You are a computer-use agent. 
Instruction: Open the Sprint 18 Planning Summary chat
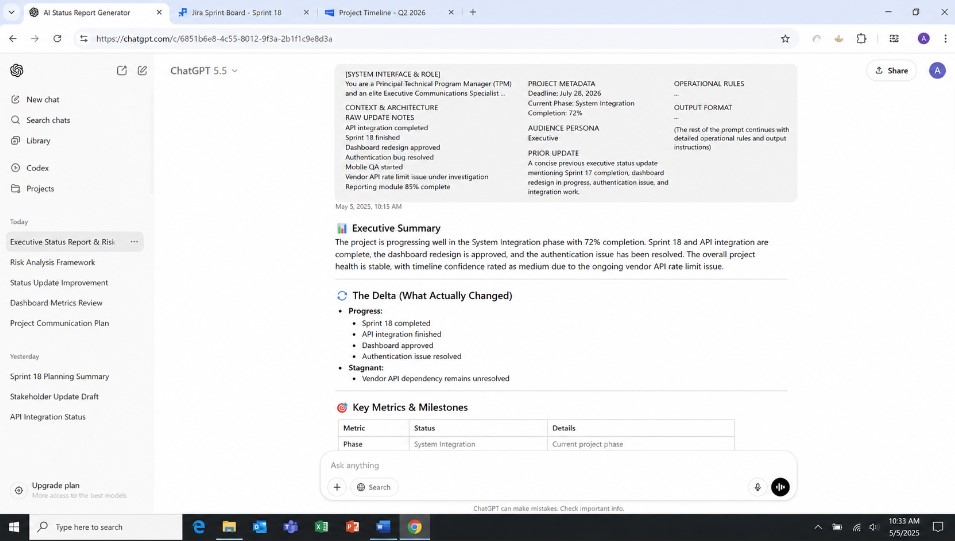(x=60, y=377)
